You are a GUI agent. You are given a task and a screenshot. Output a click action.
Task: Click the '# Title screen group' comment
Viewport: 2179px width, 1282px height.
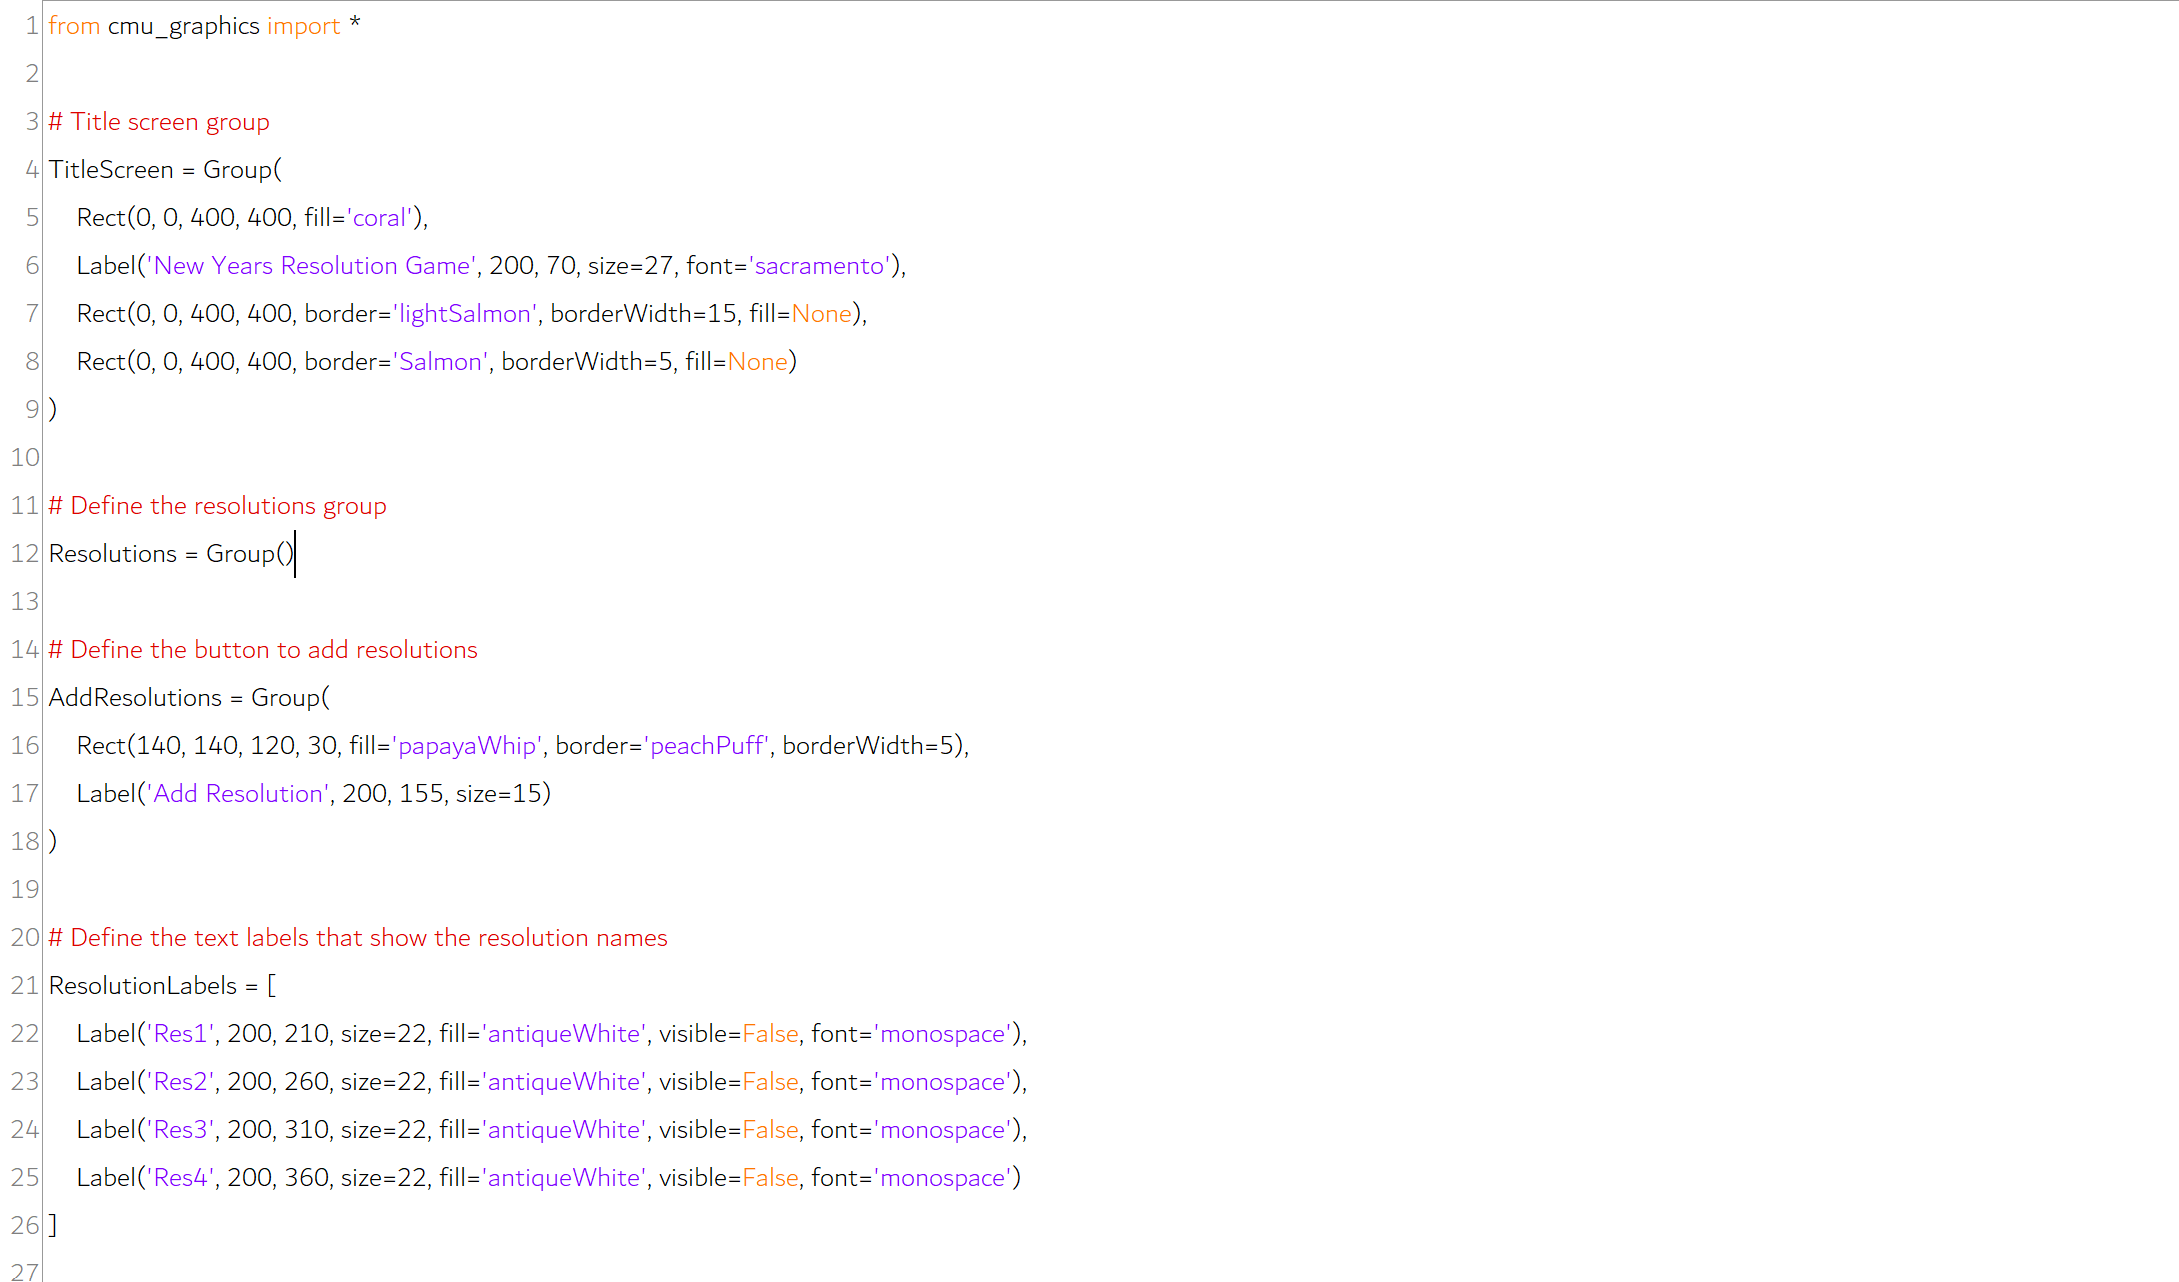[159, 122]
